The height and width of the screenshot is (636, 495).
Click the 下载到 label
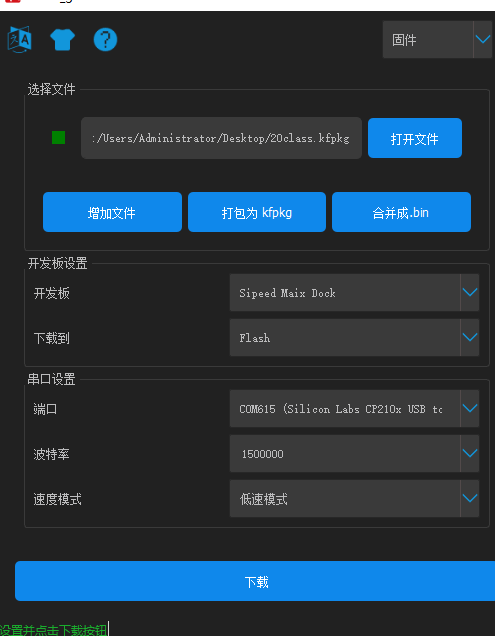pos(52,338)
